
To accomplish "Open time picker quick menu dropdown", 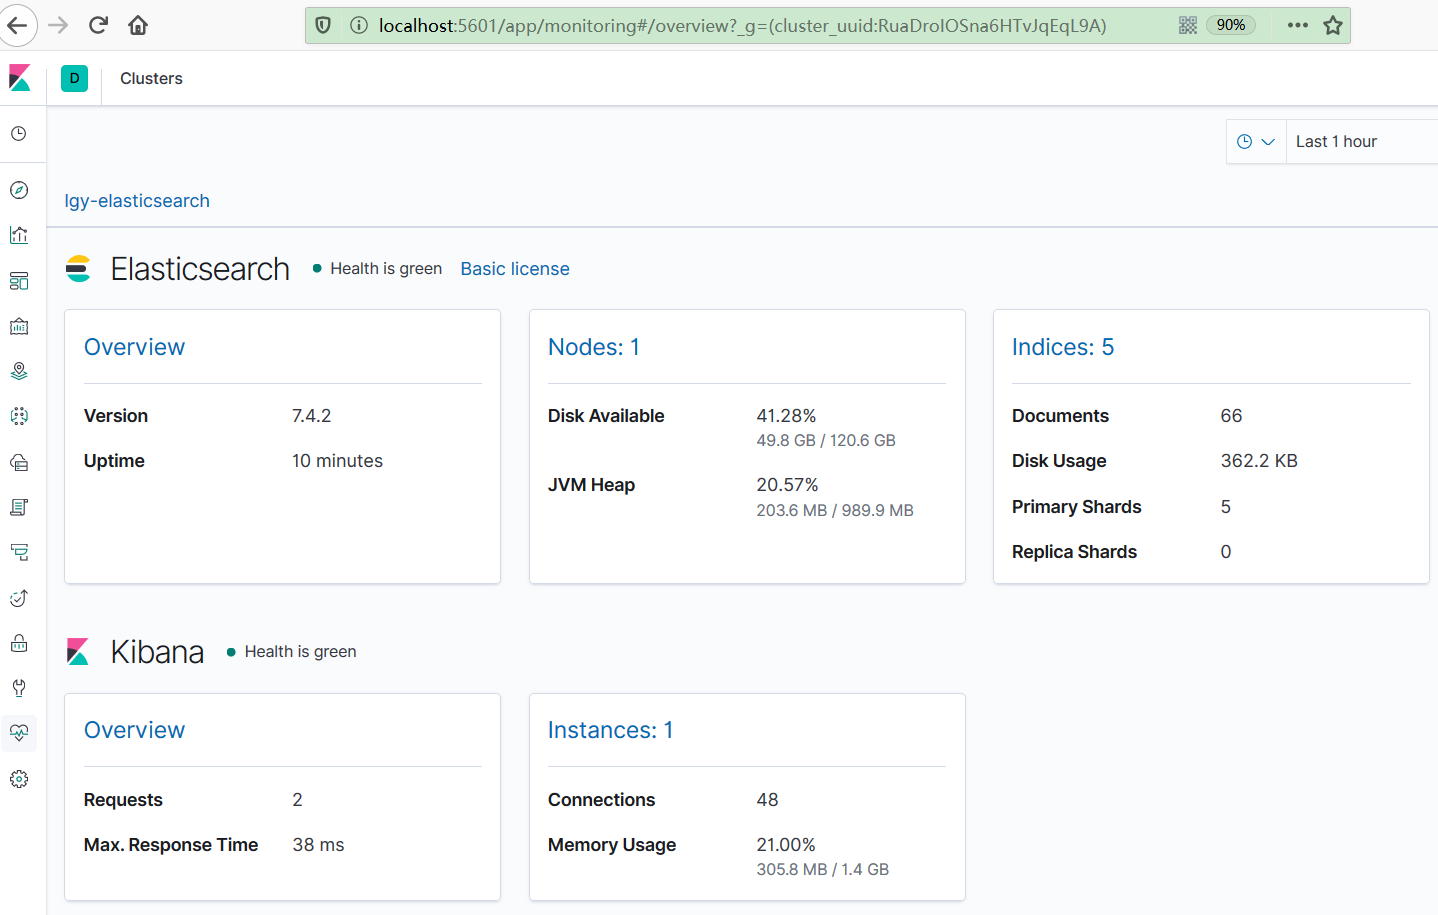I will (x=1256, y=142).
